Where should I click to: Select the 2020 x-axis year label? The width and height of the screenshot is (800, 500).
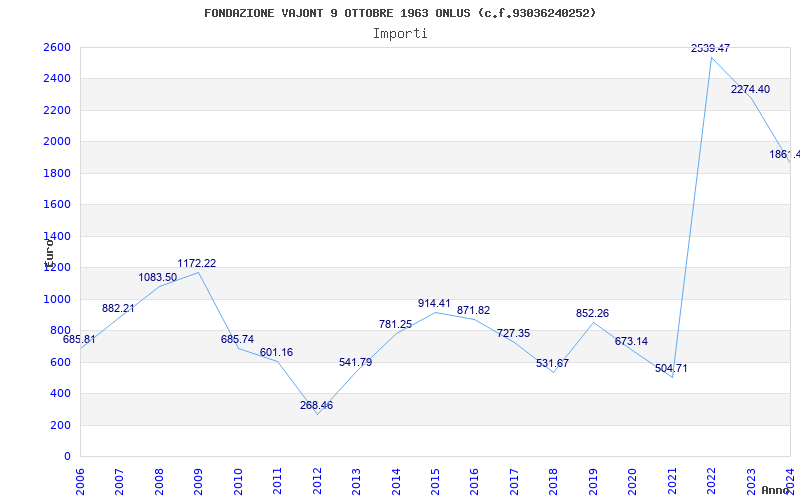[633, 481]
